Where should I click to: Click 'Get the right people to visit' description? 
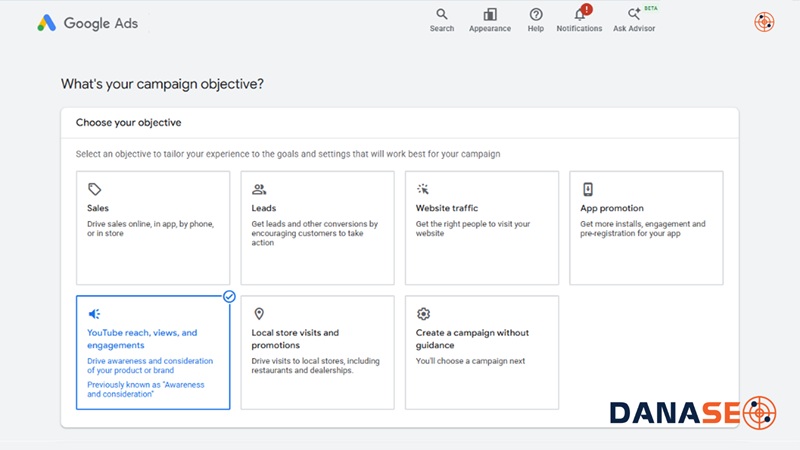click(472, 229)
